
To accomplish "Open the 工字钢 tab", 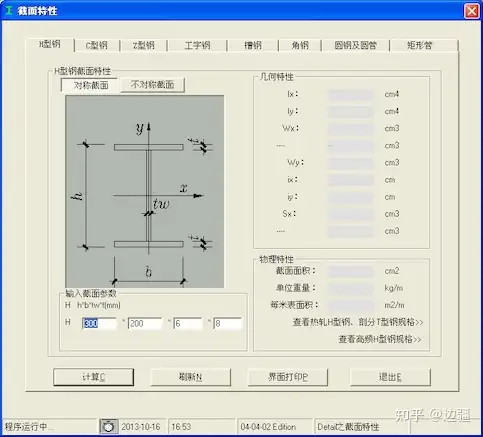I will coord(197,45).
